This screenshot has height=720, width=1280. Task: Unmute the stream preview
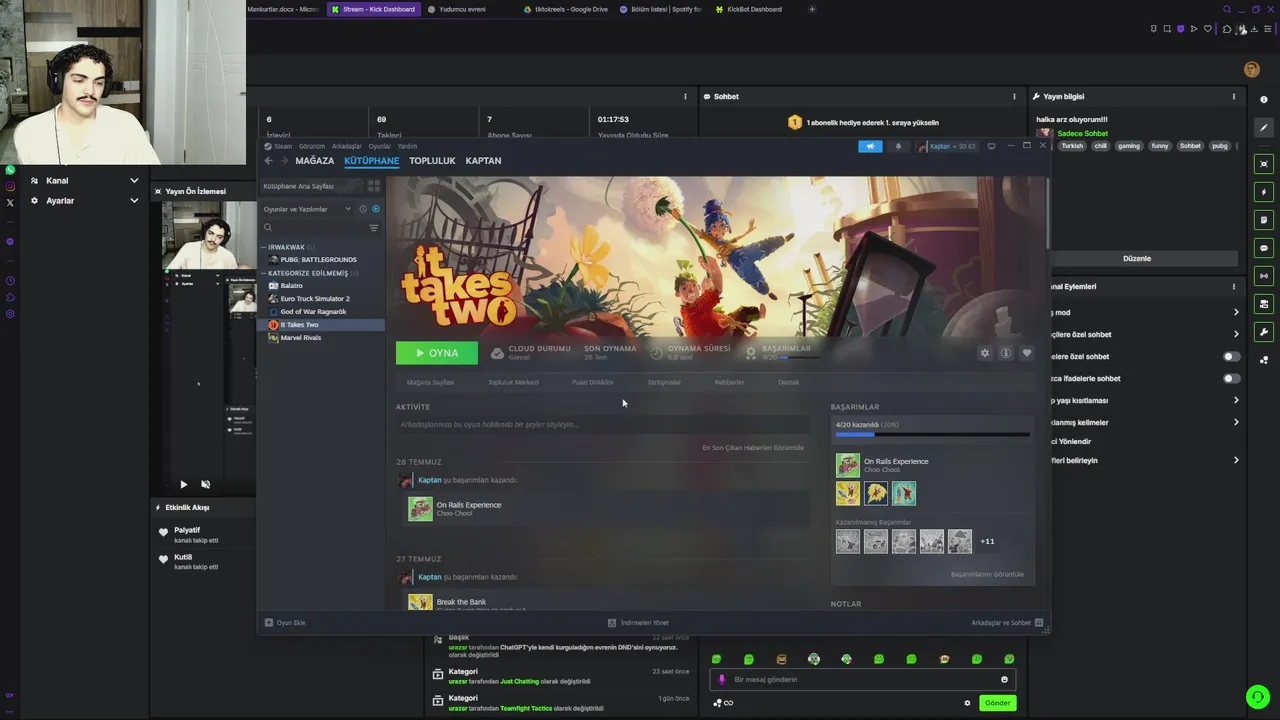point(205,484)
